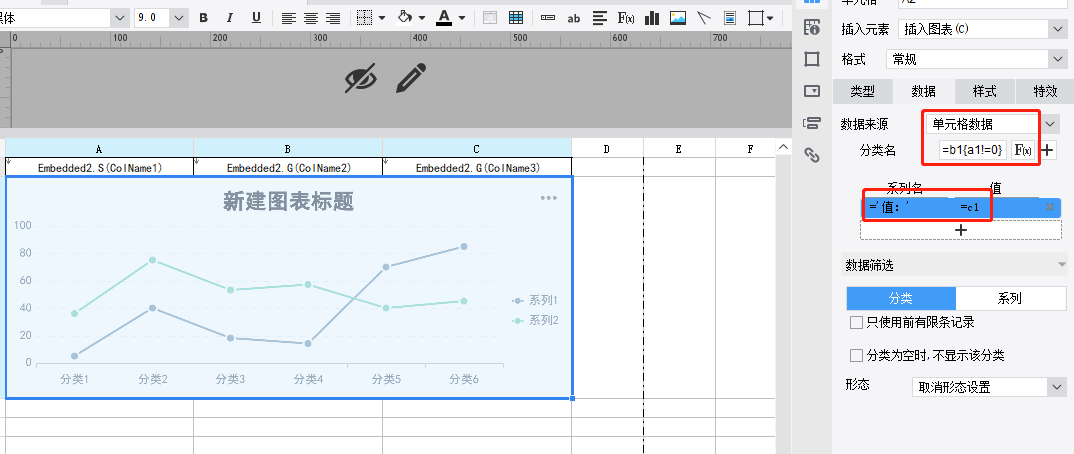Image resolution: width=1074 pixels, height=454 pixels.
Task: Check 分类为空时,不显示该分类 option
Action: [856, 355]
